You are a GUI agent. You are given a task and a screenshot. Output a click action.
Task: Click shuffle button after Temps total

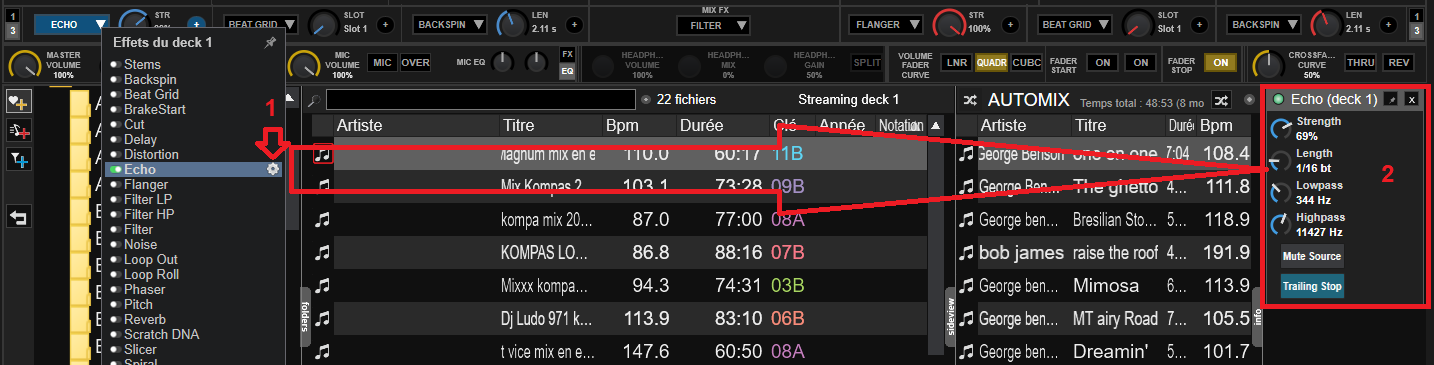1221,100
